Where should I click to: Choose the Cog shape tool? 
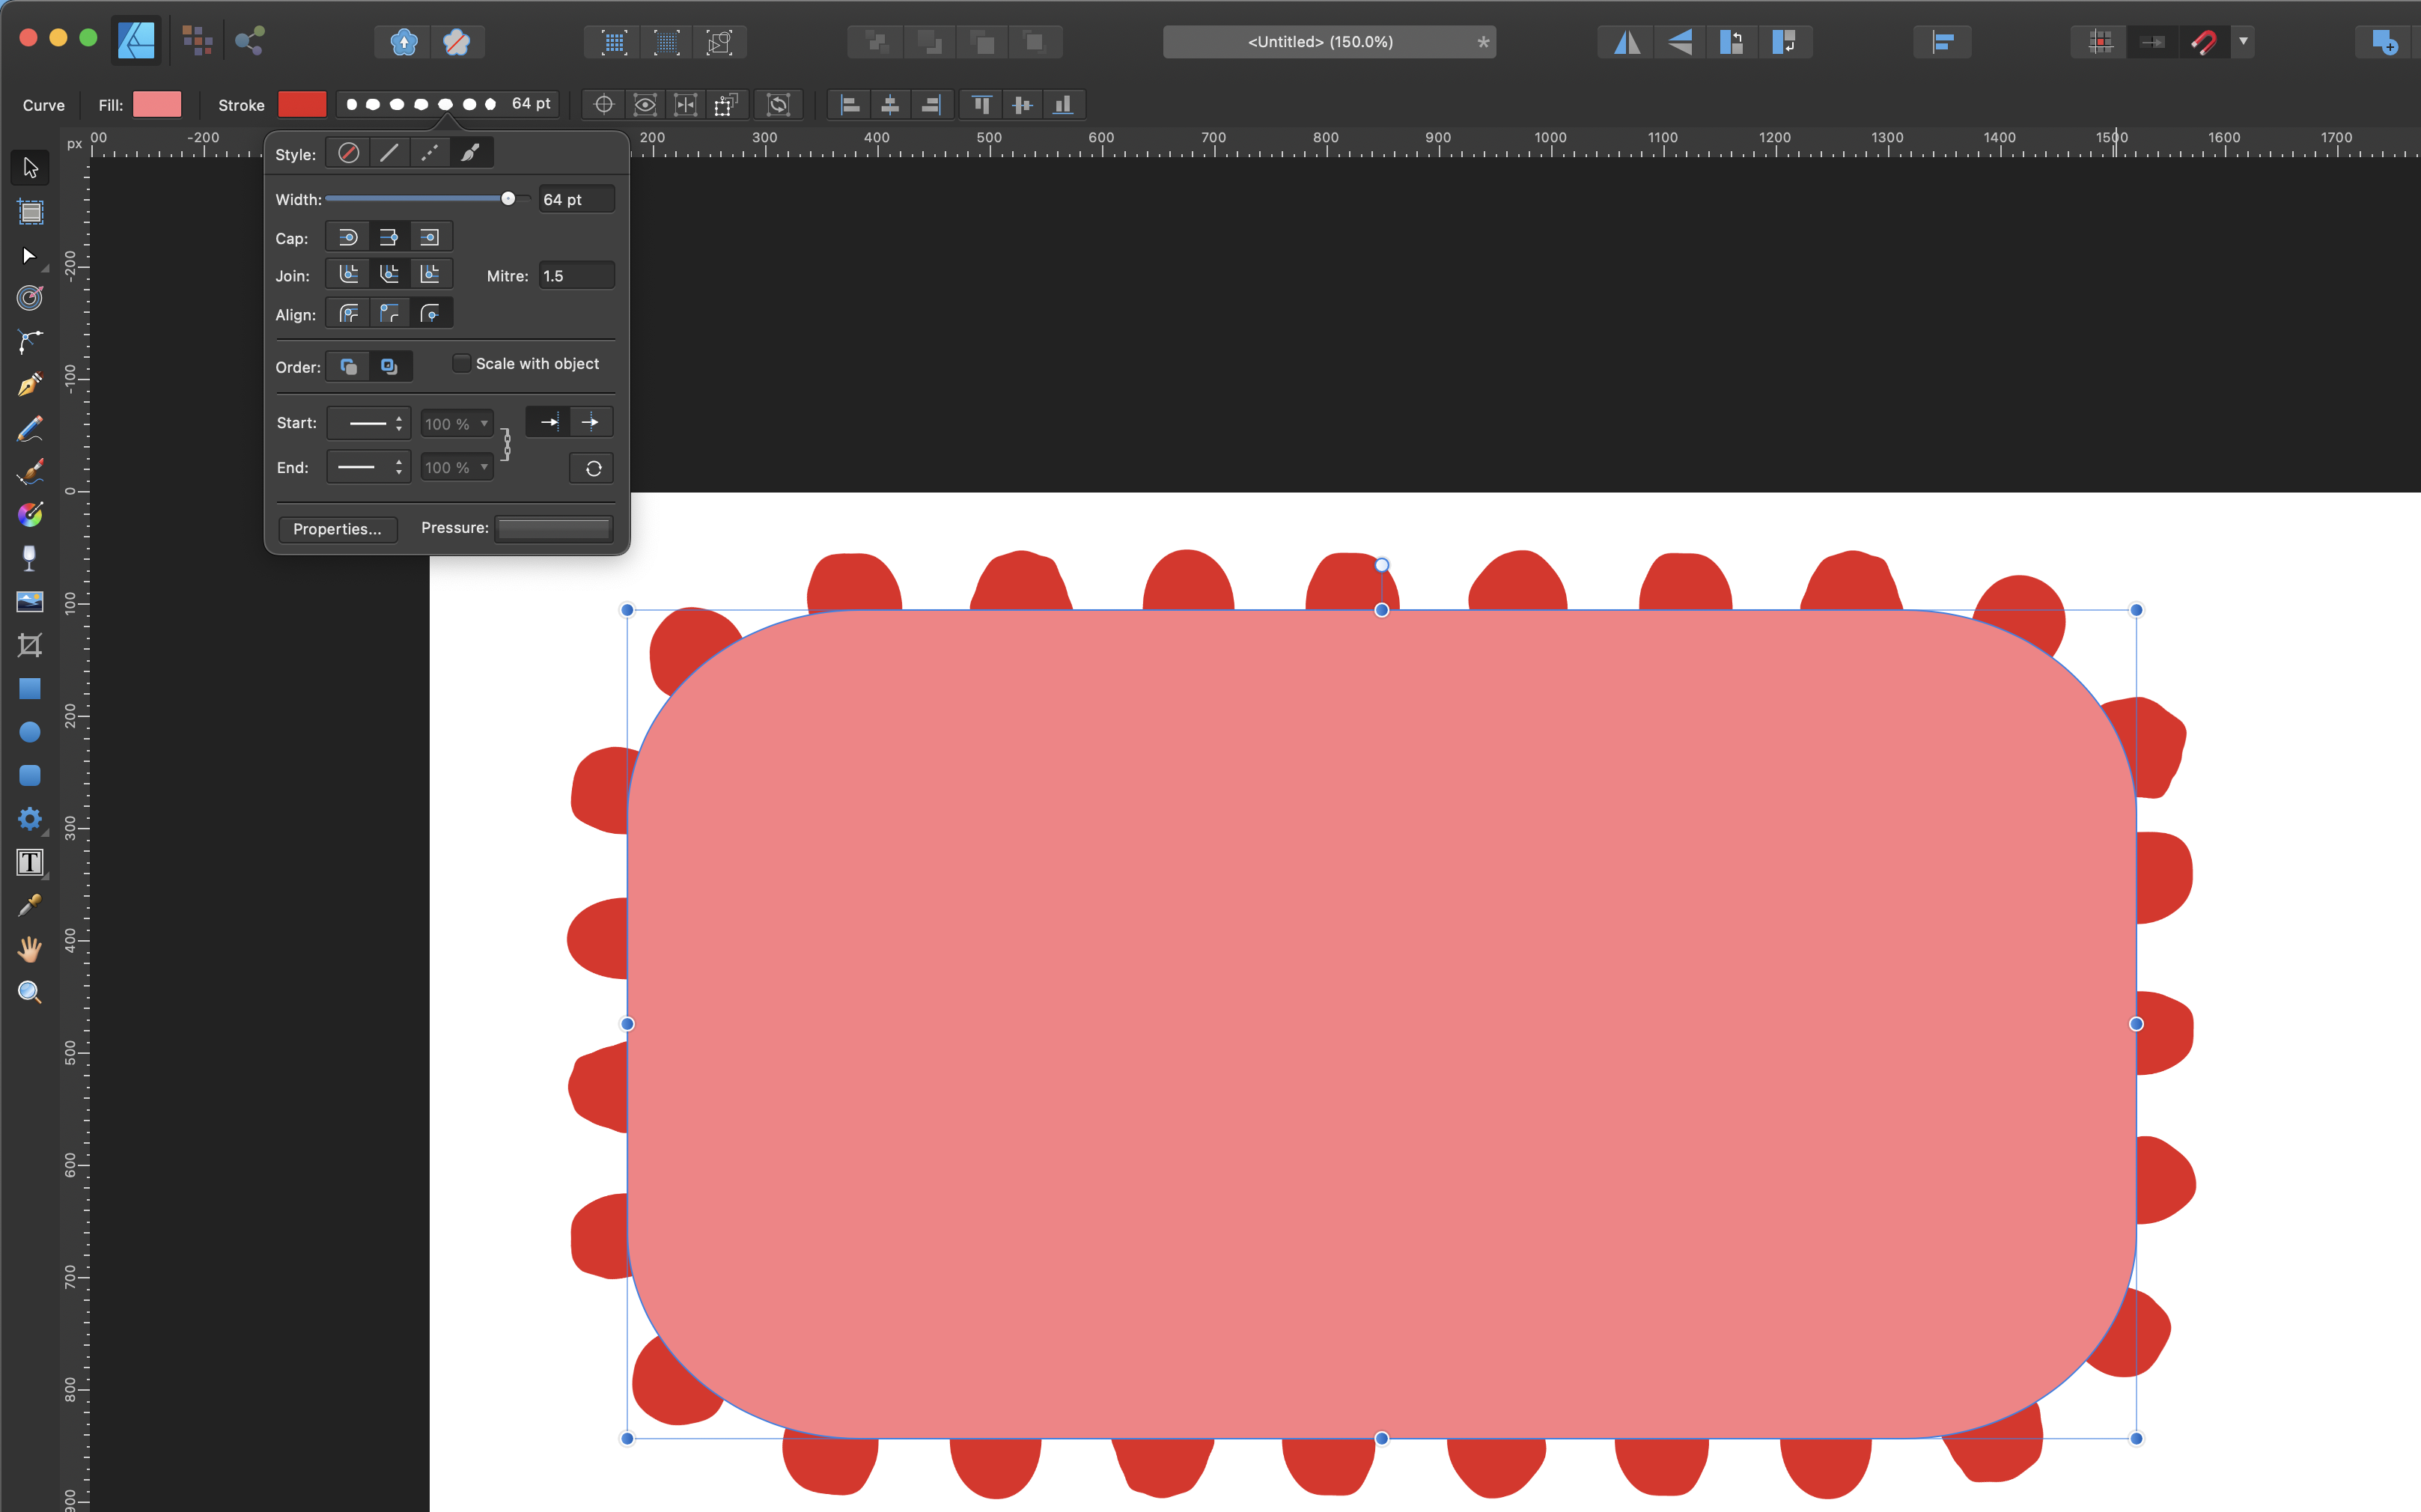tap(30, 819)
